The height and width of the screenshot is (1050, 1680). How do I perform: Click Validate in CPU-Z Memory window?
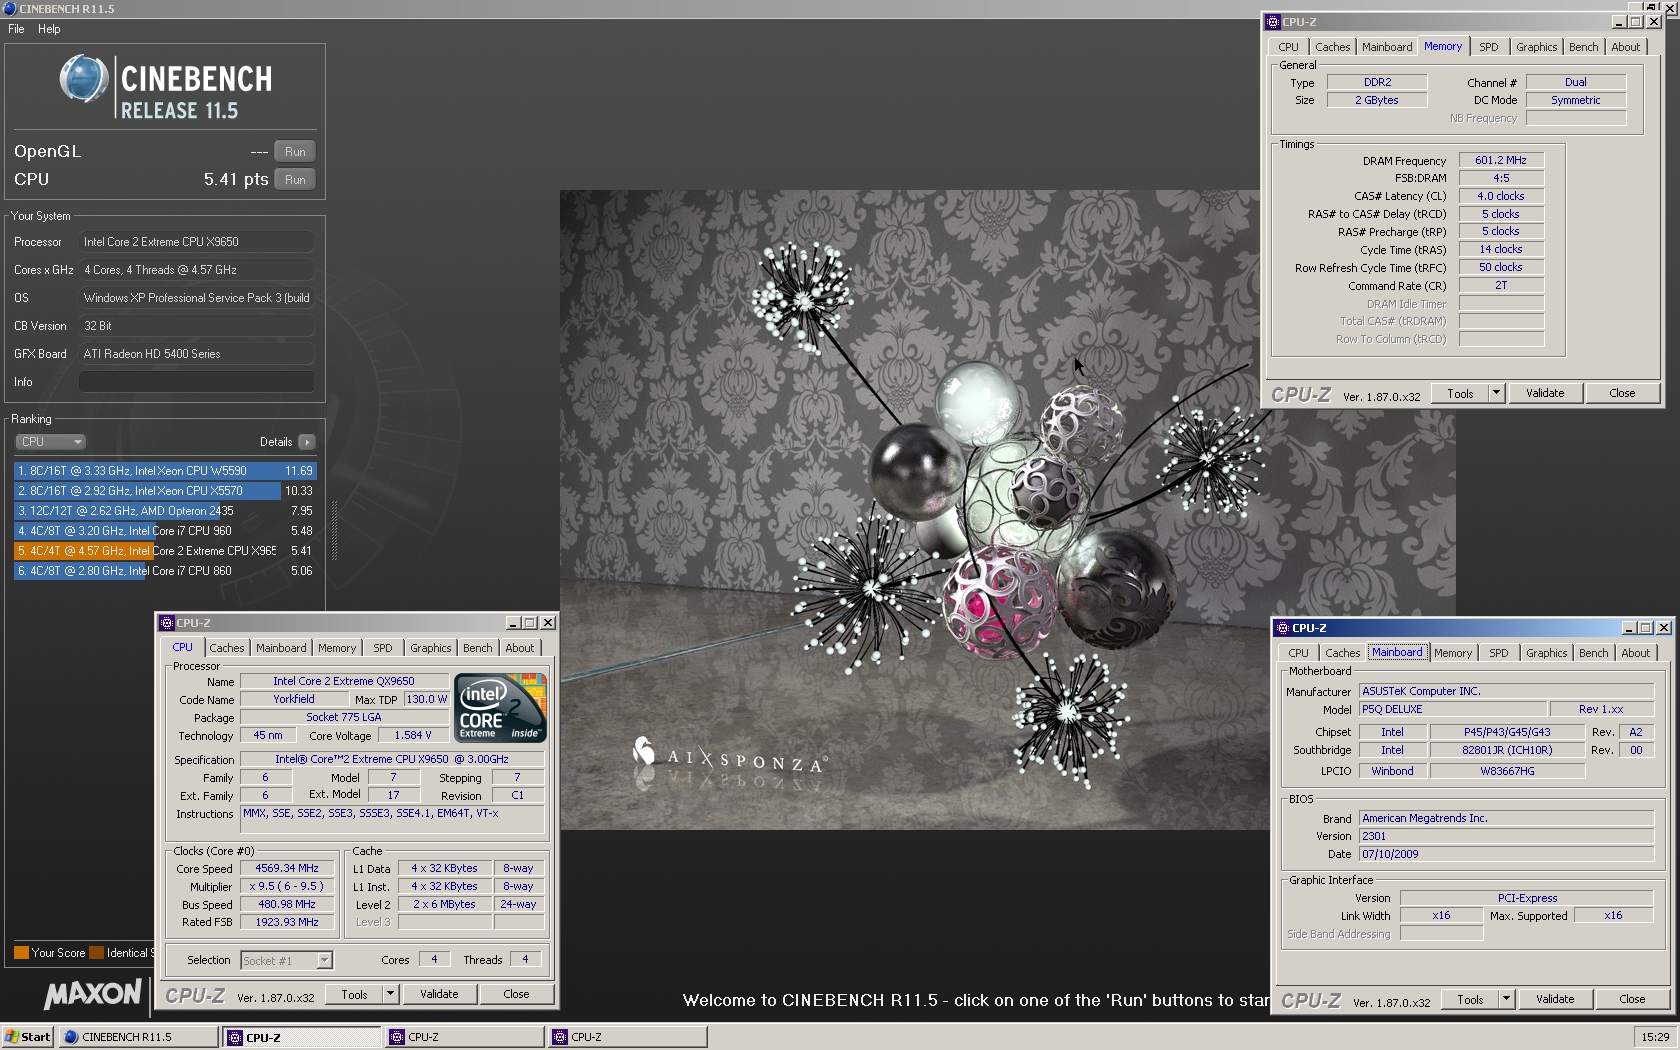(1545, 393)
